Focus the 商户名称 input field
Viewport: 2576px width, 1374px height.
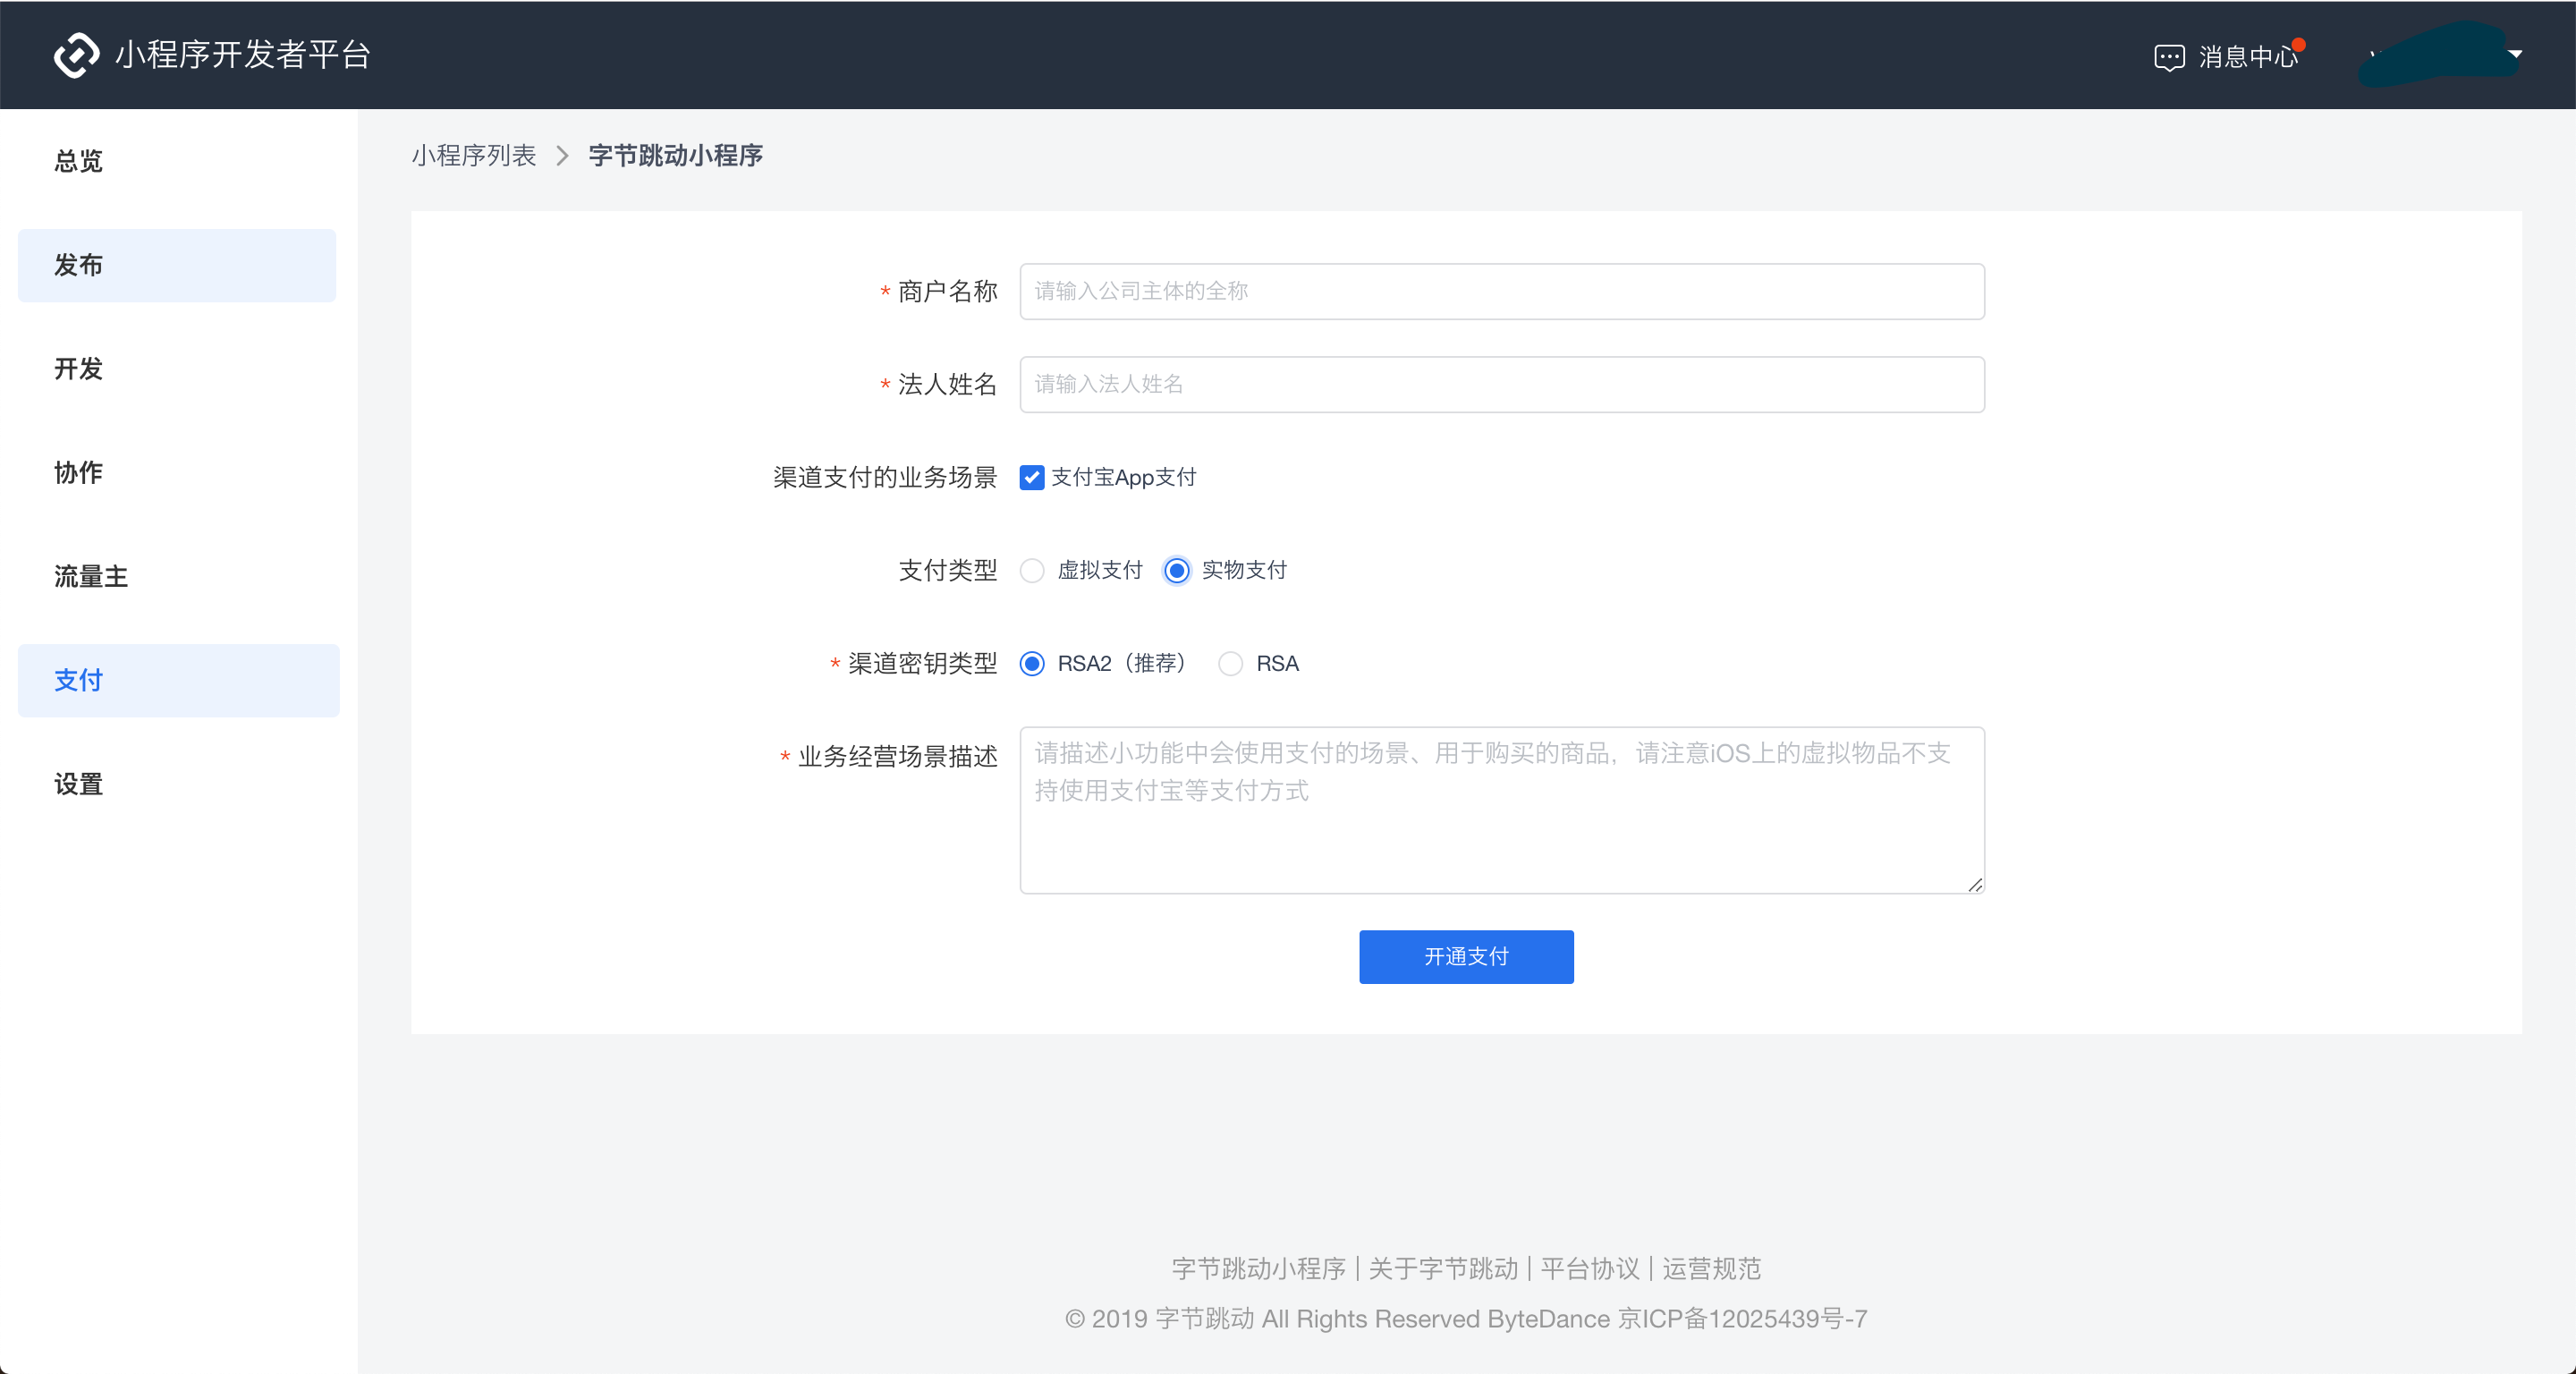coord(1501,291)
